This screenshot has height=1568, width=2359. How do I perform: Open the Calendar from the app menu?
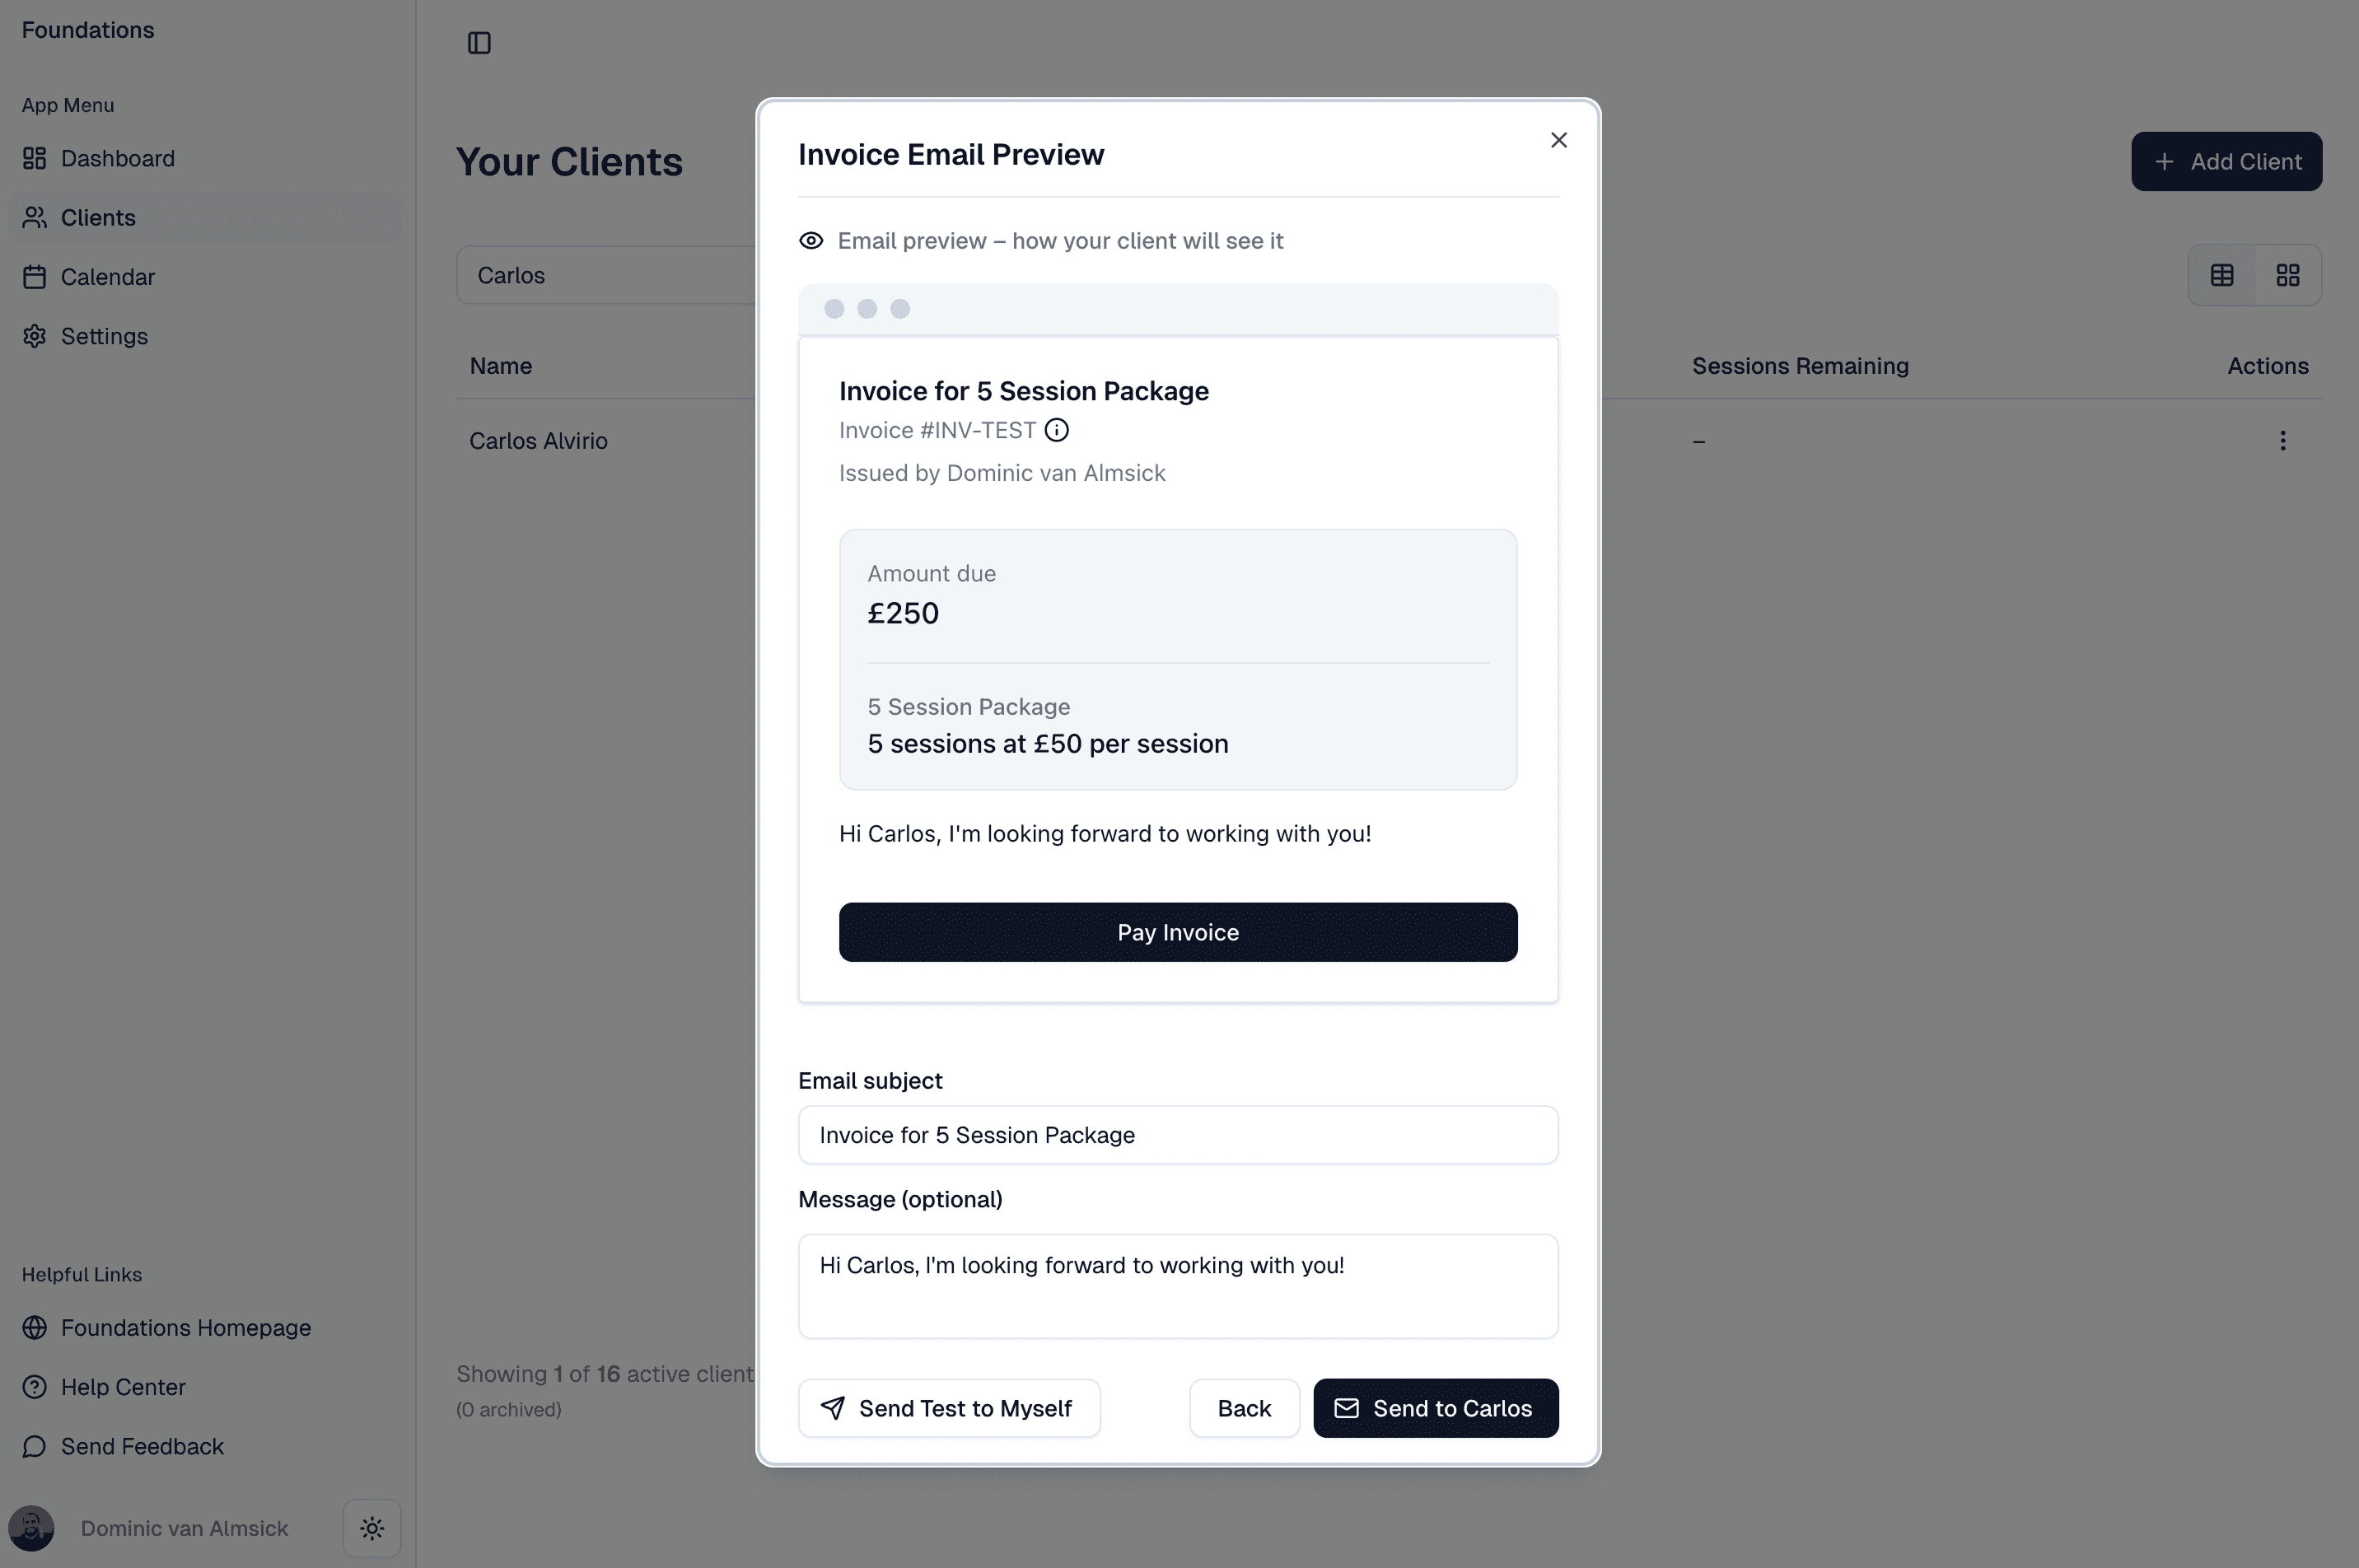[108, 276]
